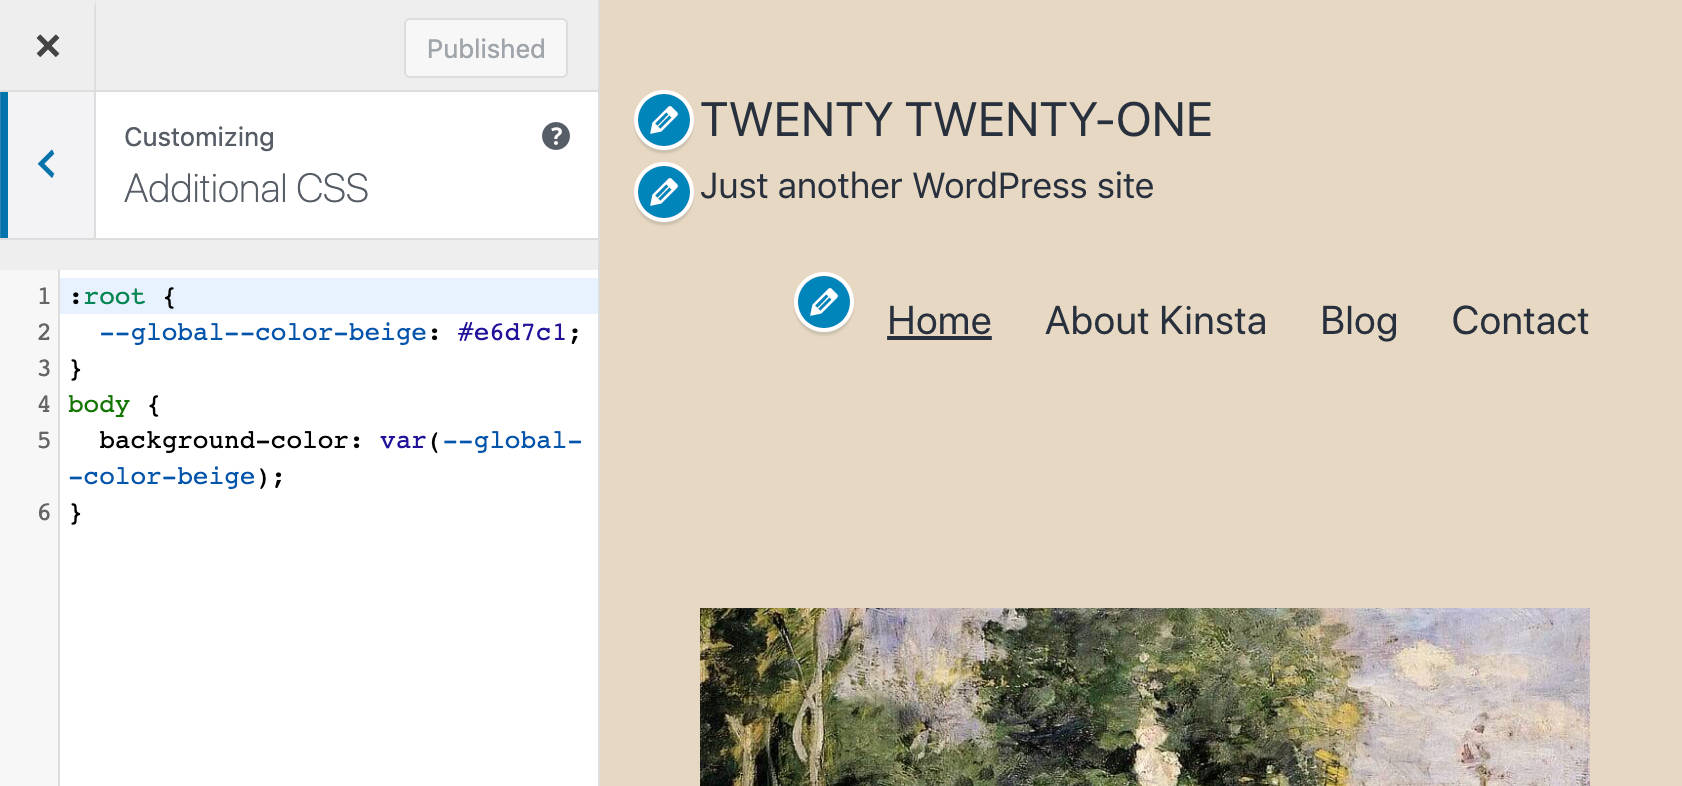Click line number 5 in the gutter
Image resolution: width=1682 pixels, height=786 pixels.
pos(44,440)
